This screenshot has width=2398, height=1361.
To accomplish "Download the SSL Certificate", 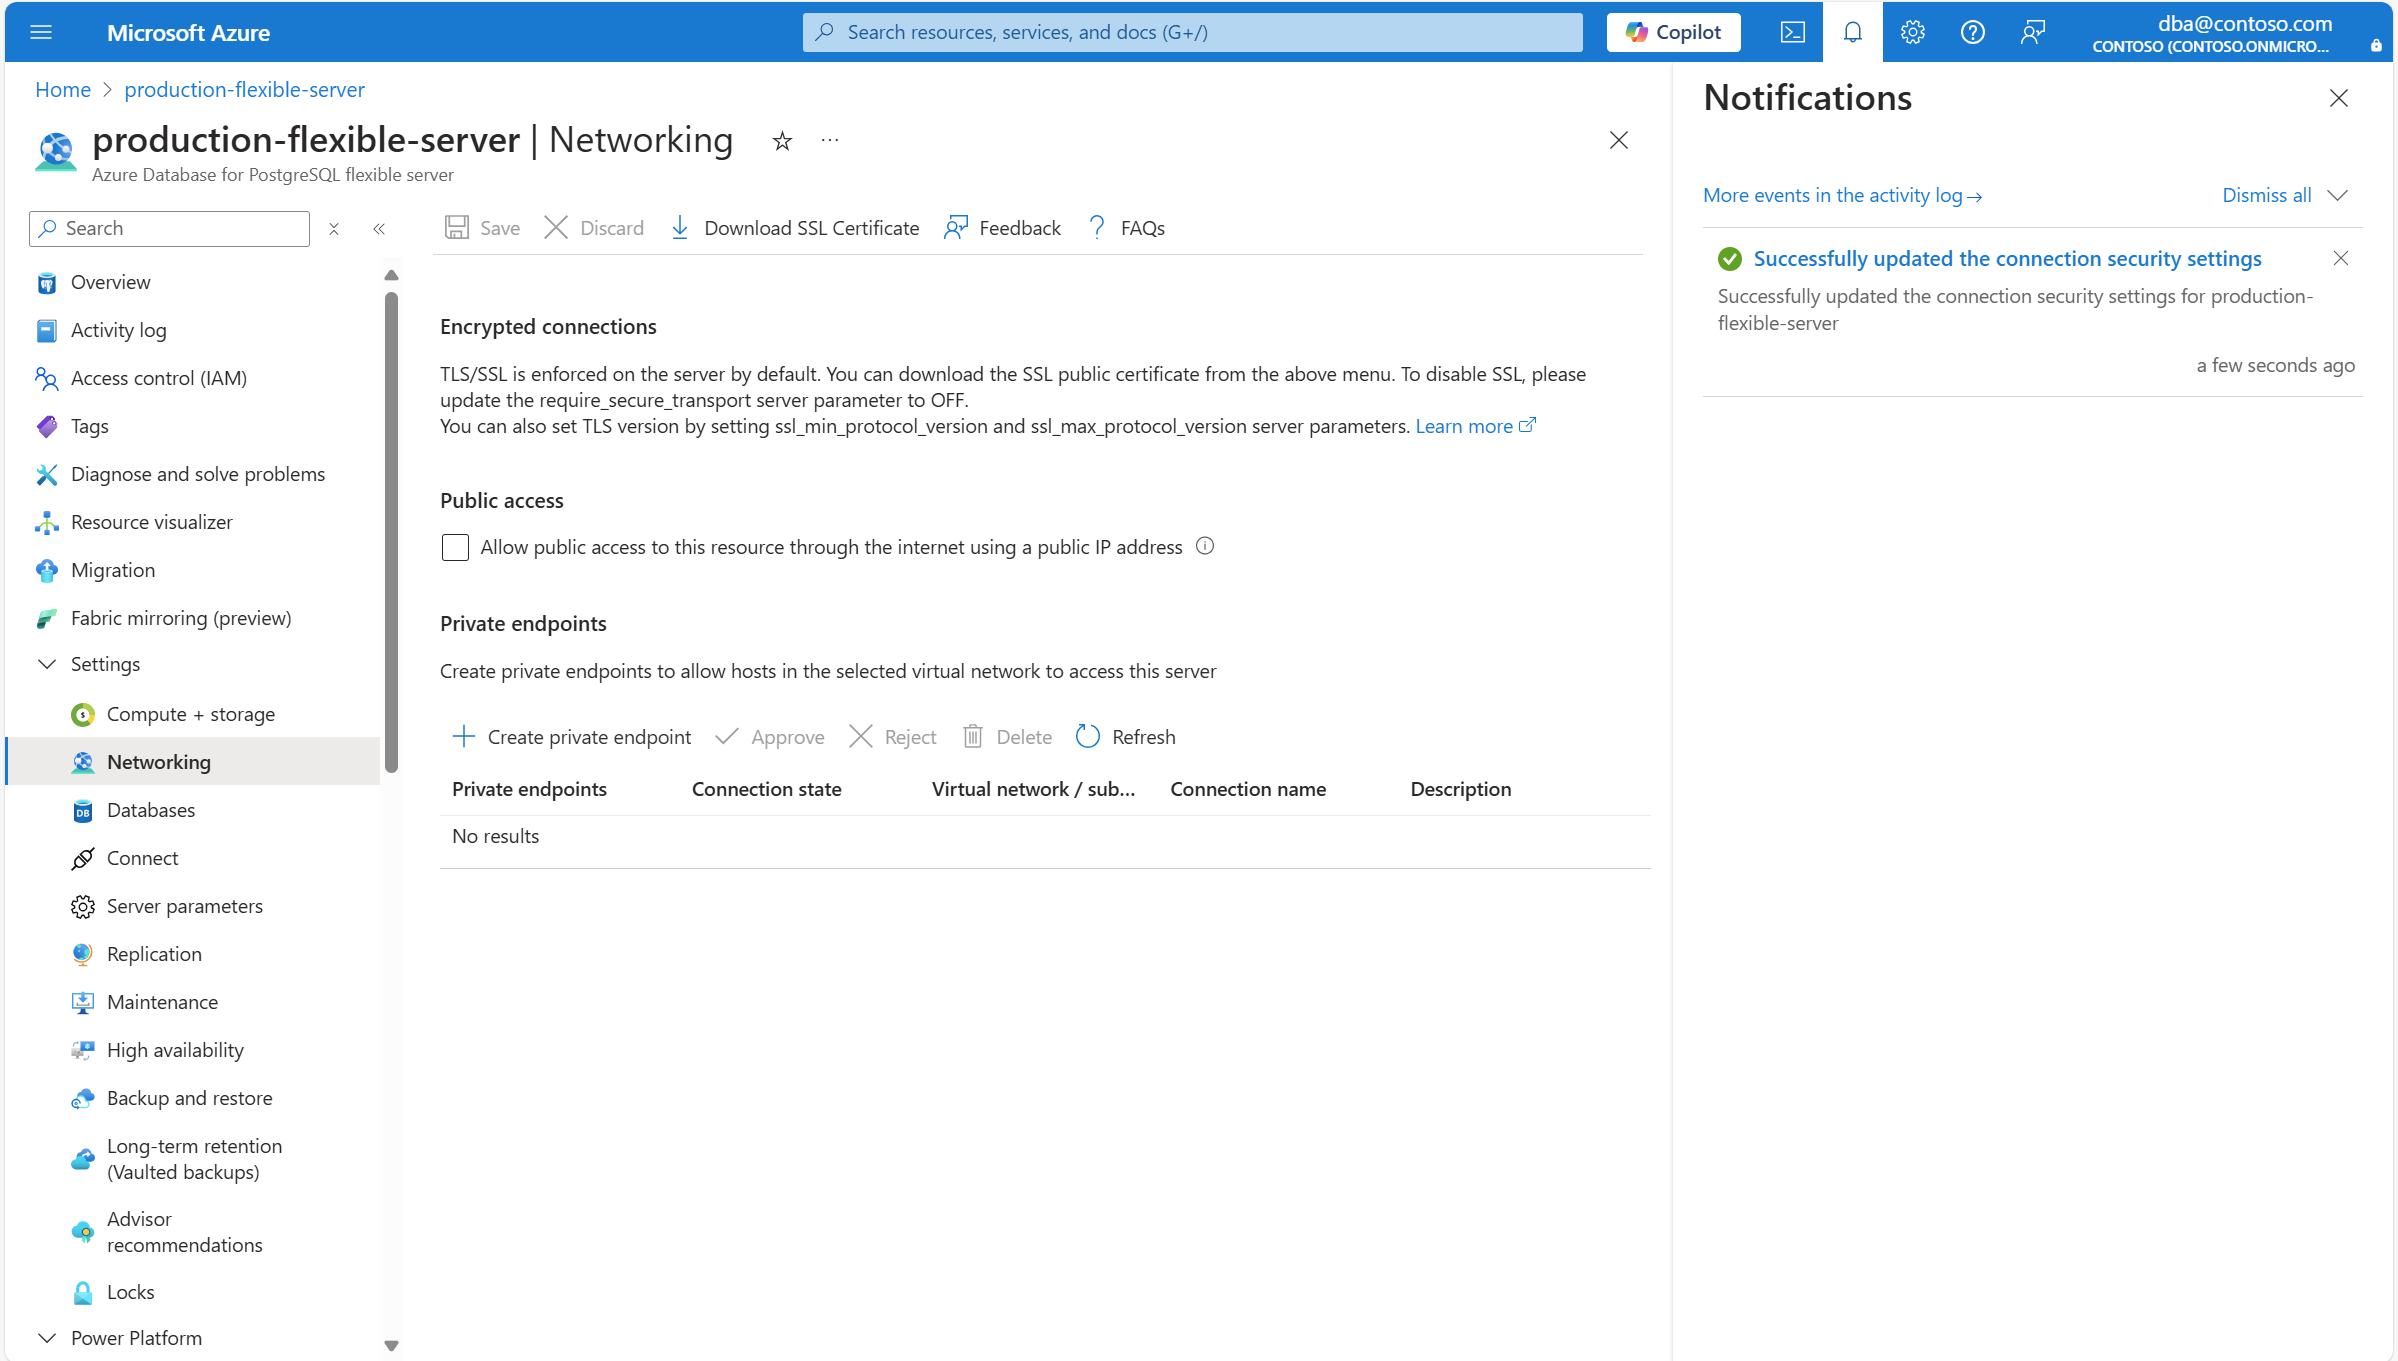I will click(793, 227).
